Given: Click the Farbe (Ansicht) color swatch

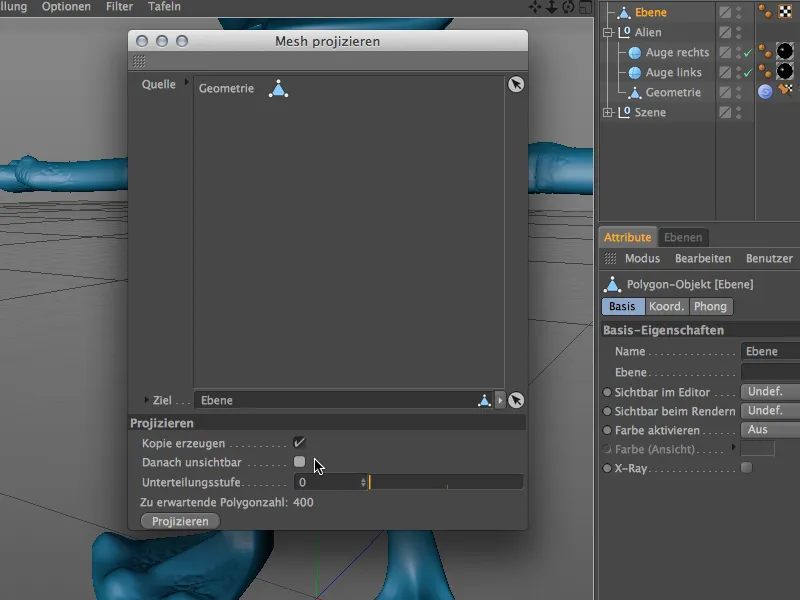Looking at the screenshot, I should coord(757,448).
